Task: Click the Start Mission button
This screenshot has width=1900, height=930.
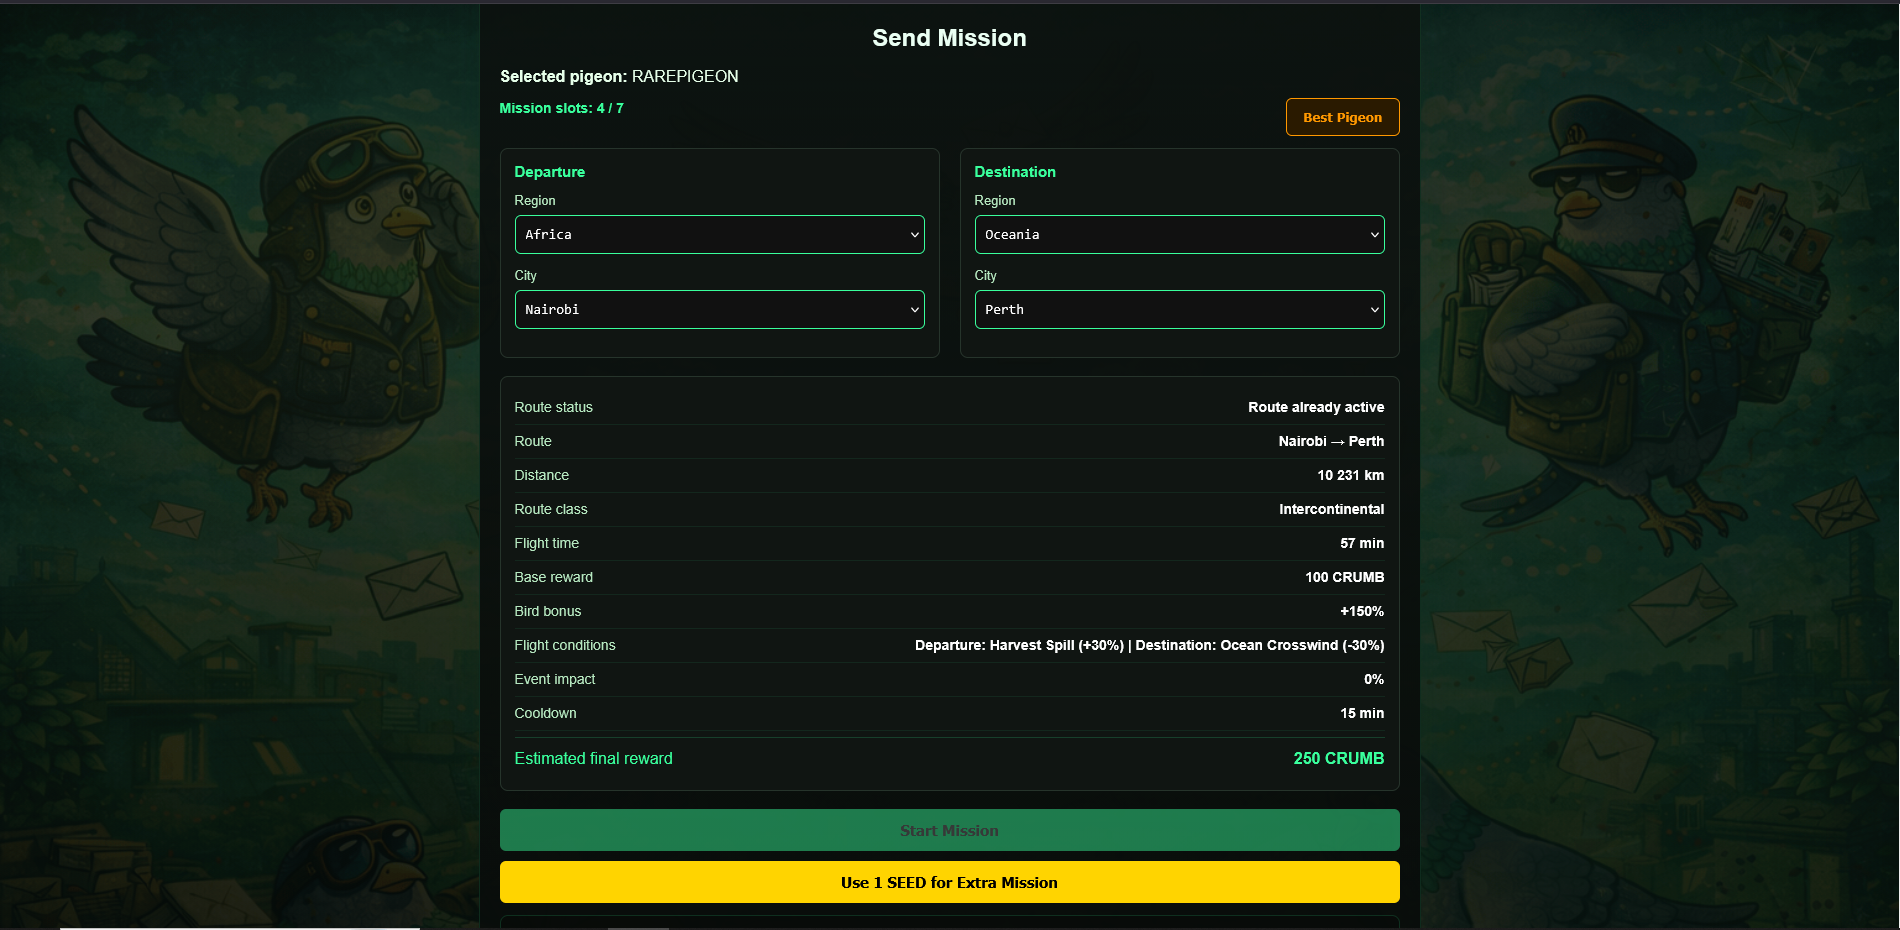Action: pos(949,830)
